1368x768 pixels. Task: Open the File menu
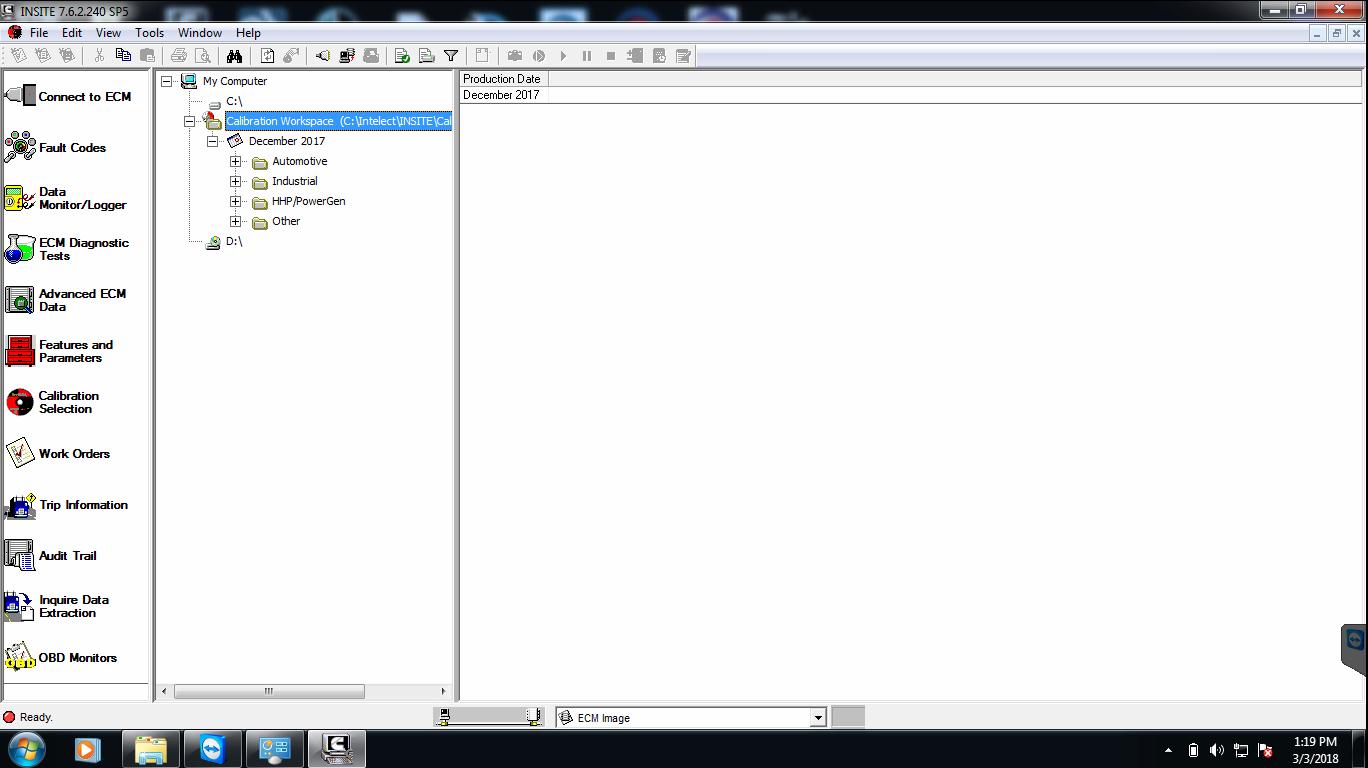[x=39, y=33]
